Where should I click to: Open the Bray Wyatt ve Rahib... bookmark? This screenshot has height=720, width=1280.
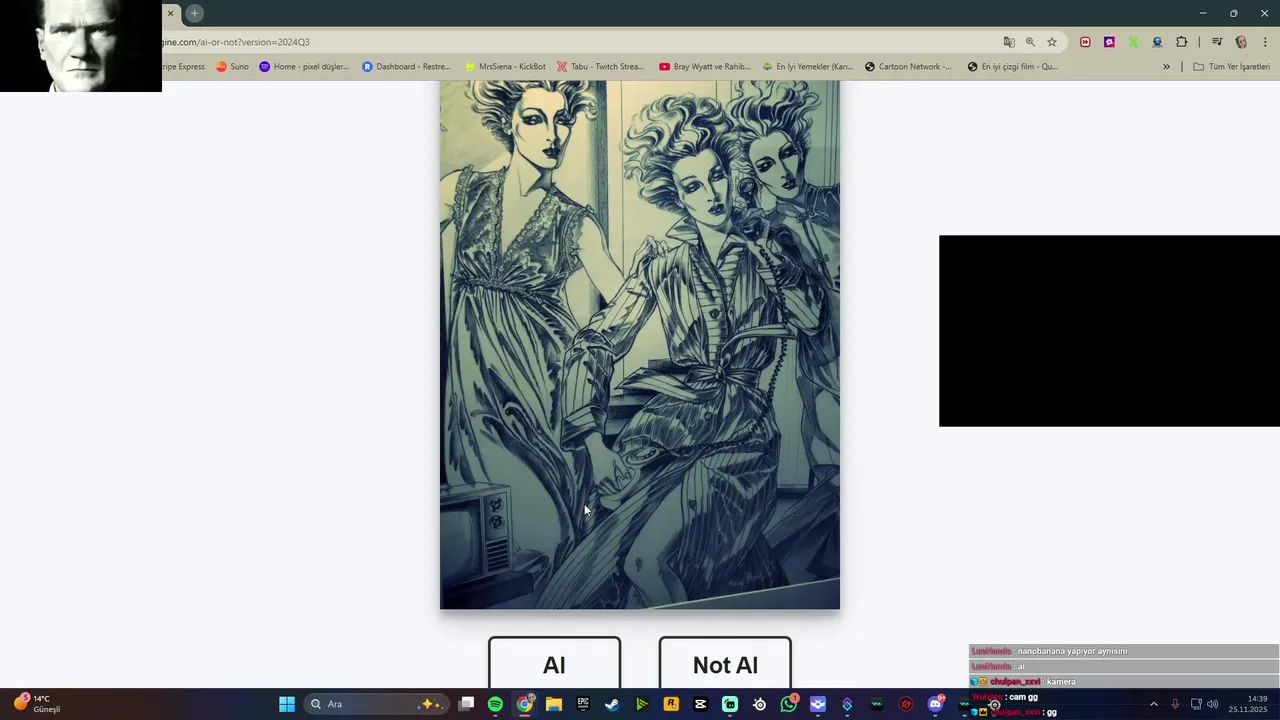[x=704, y=67]
